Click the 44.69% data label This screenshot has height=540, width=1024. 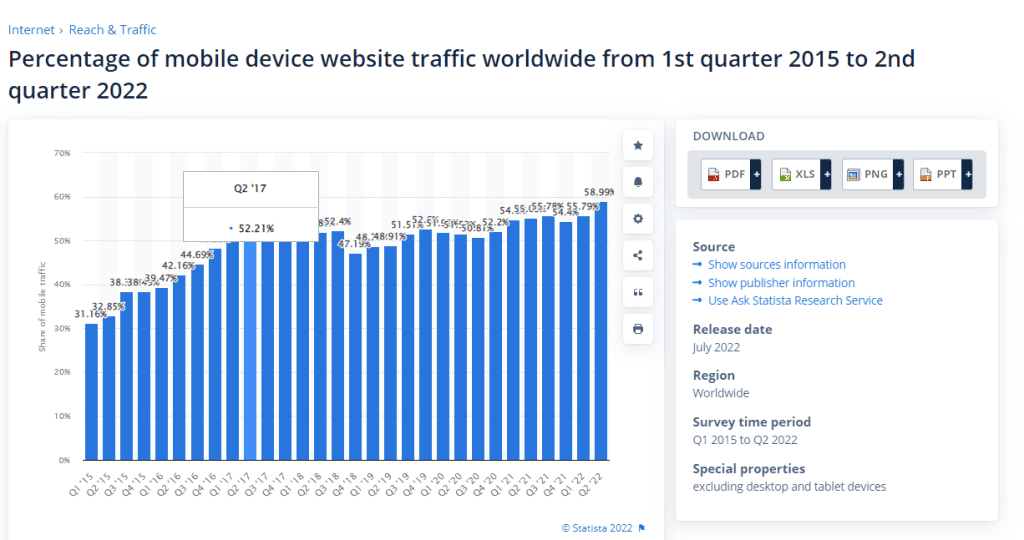point(197,255)
